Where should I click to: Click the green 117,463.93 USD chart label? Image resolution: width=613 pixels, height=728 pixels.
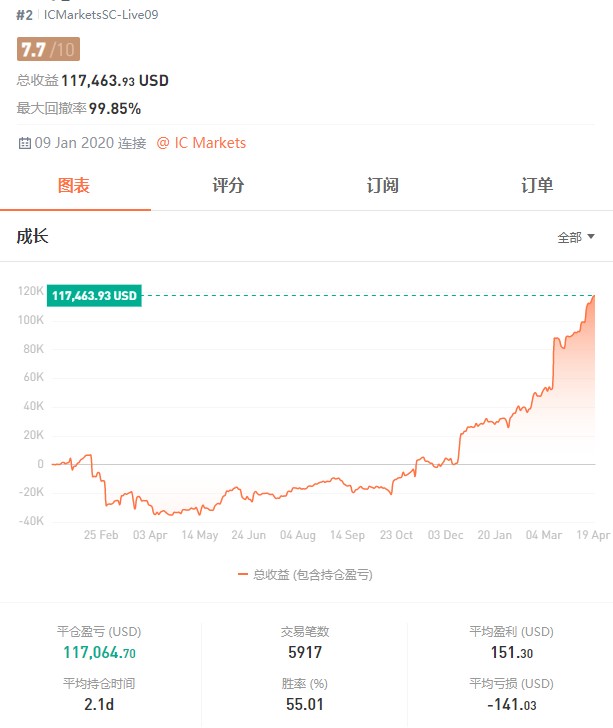94,296
